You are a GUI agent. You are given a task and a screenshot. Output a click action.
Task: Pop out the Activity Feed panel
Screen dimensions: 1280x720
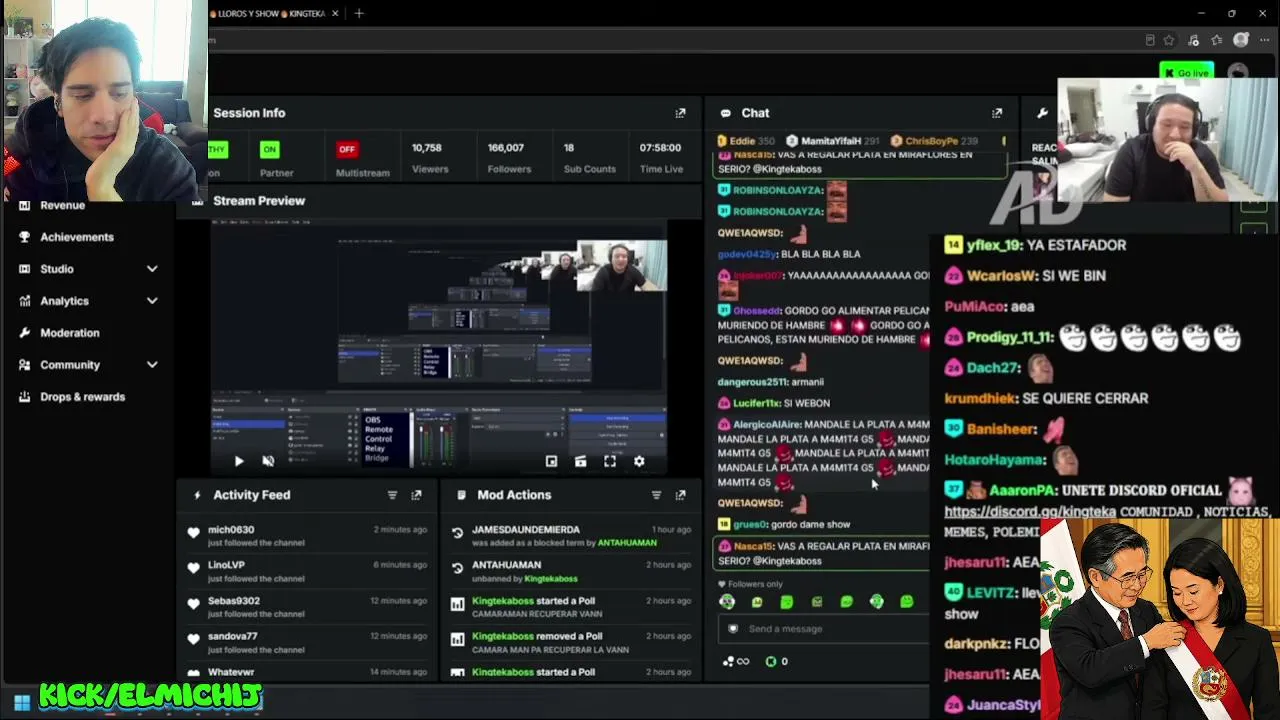pos(416,495)
